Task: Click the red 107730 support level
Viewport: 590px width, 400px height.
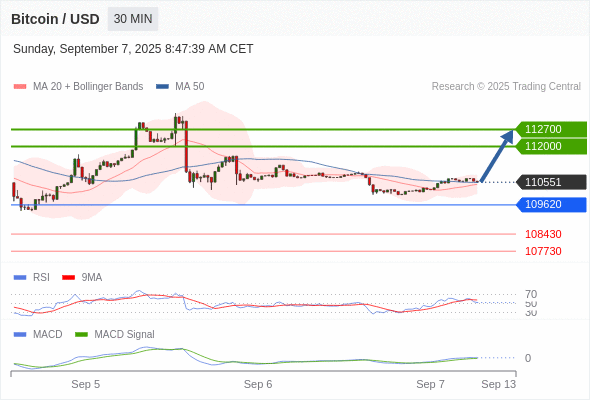Action: (x=543, y=251)
